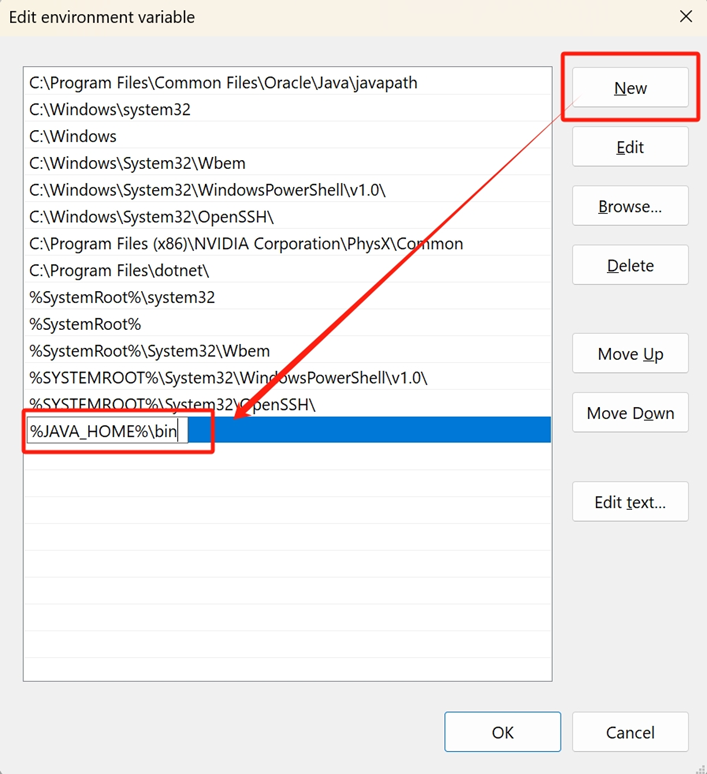Click the New button

(630, 88)
